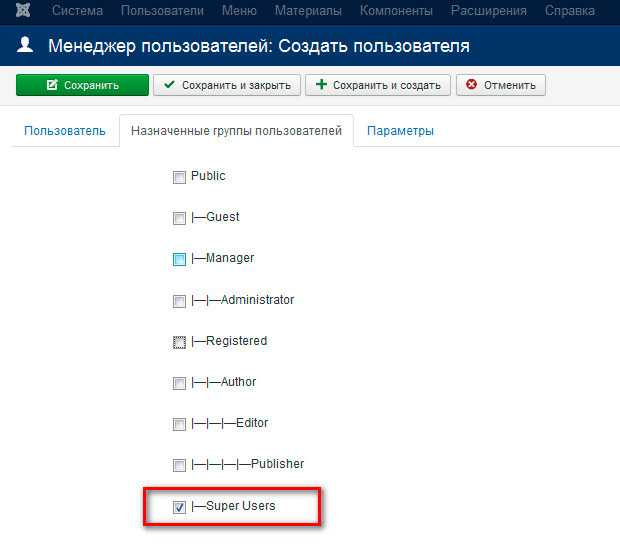Screen dimensions: 620x549
Task: Open the Система menu
Action: tap(78, 10)
